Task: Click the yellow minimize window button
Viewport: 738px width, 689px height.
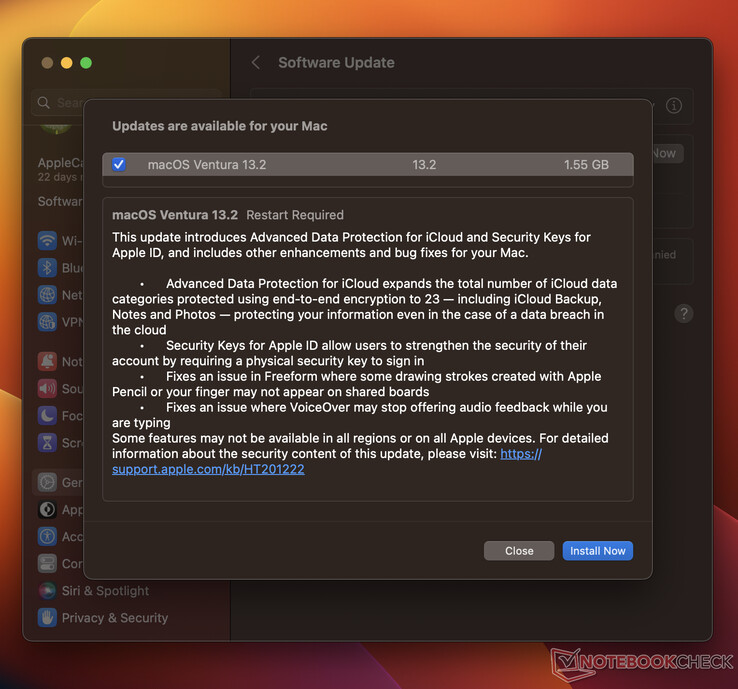Action: click(x=66, y=63)
